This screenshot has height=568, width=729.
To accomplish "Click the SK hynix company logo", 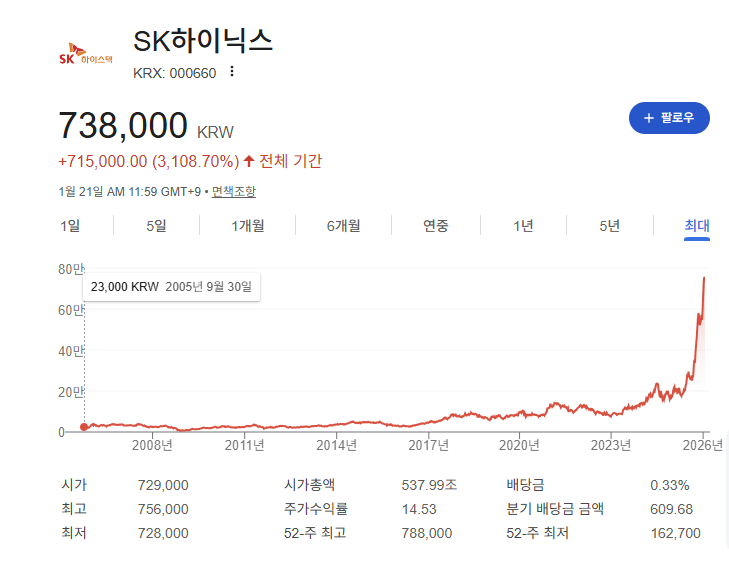I will click(x=86, y=54).
